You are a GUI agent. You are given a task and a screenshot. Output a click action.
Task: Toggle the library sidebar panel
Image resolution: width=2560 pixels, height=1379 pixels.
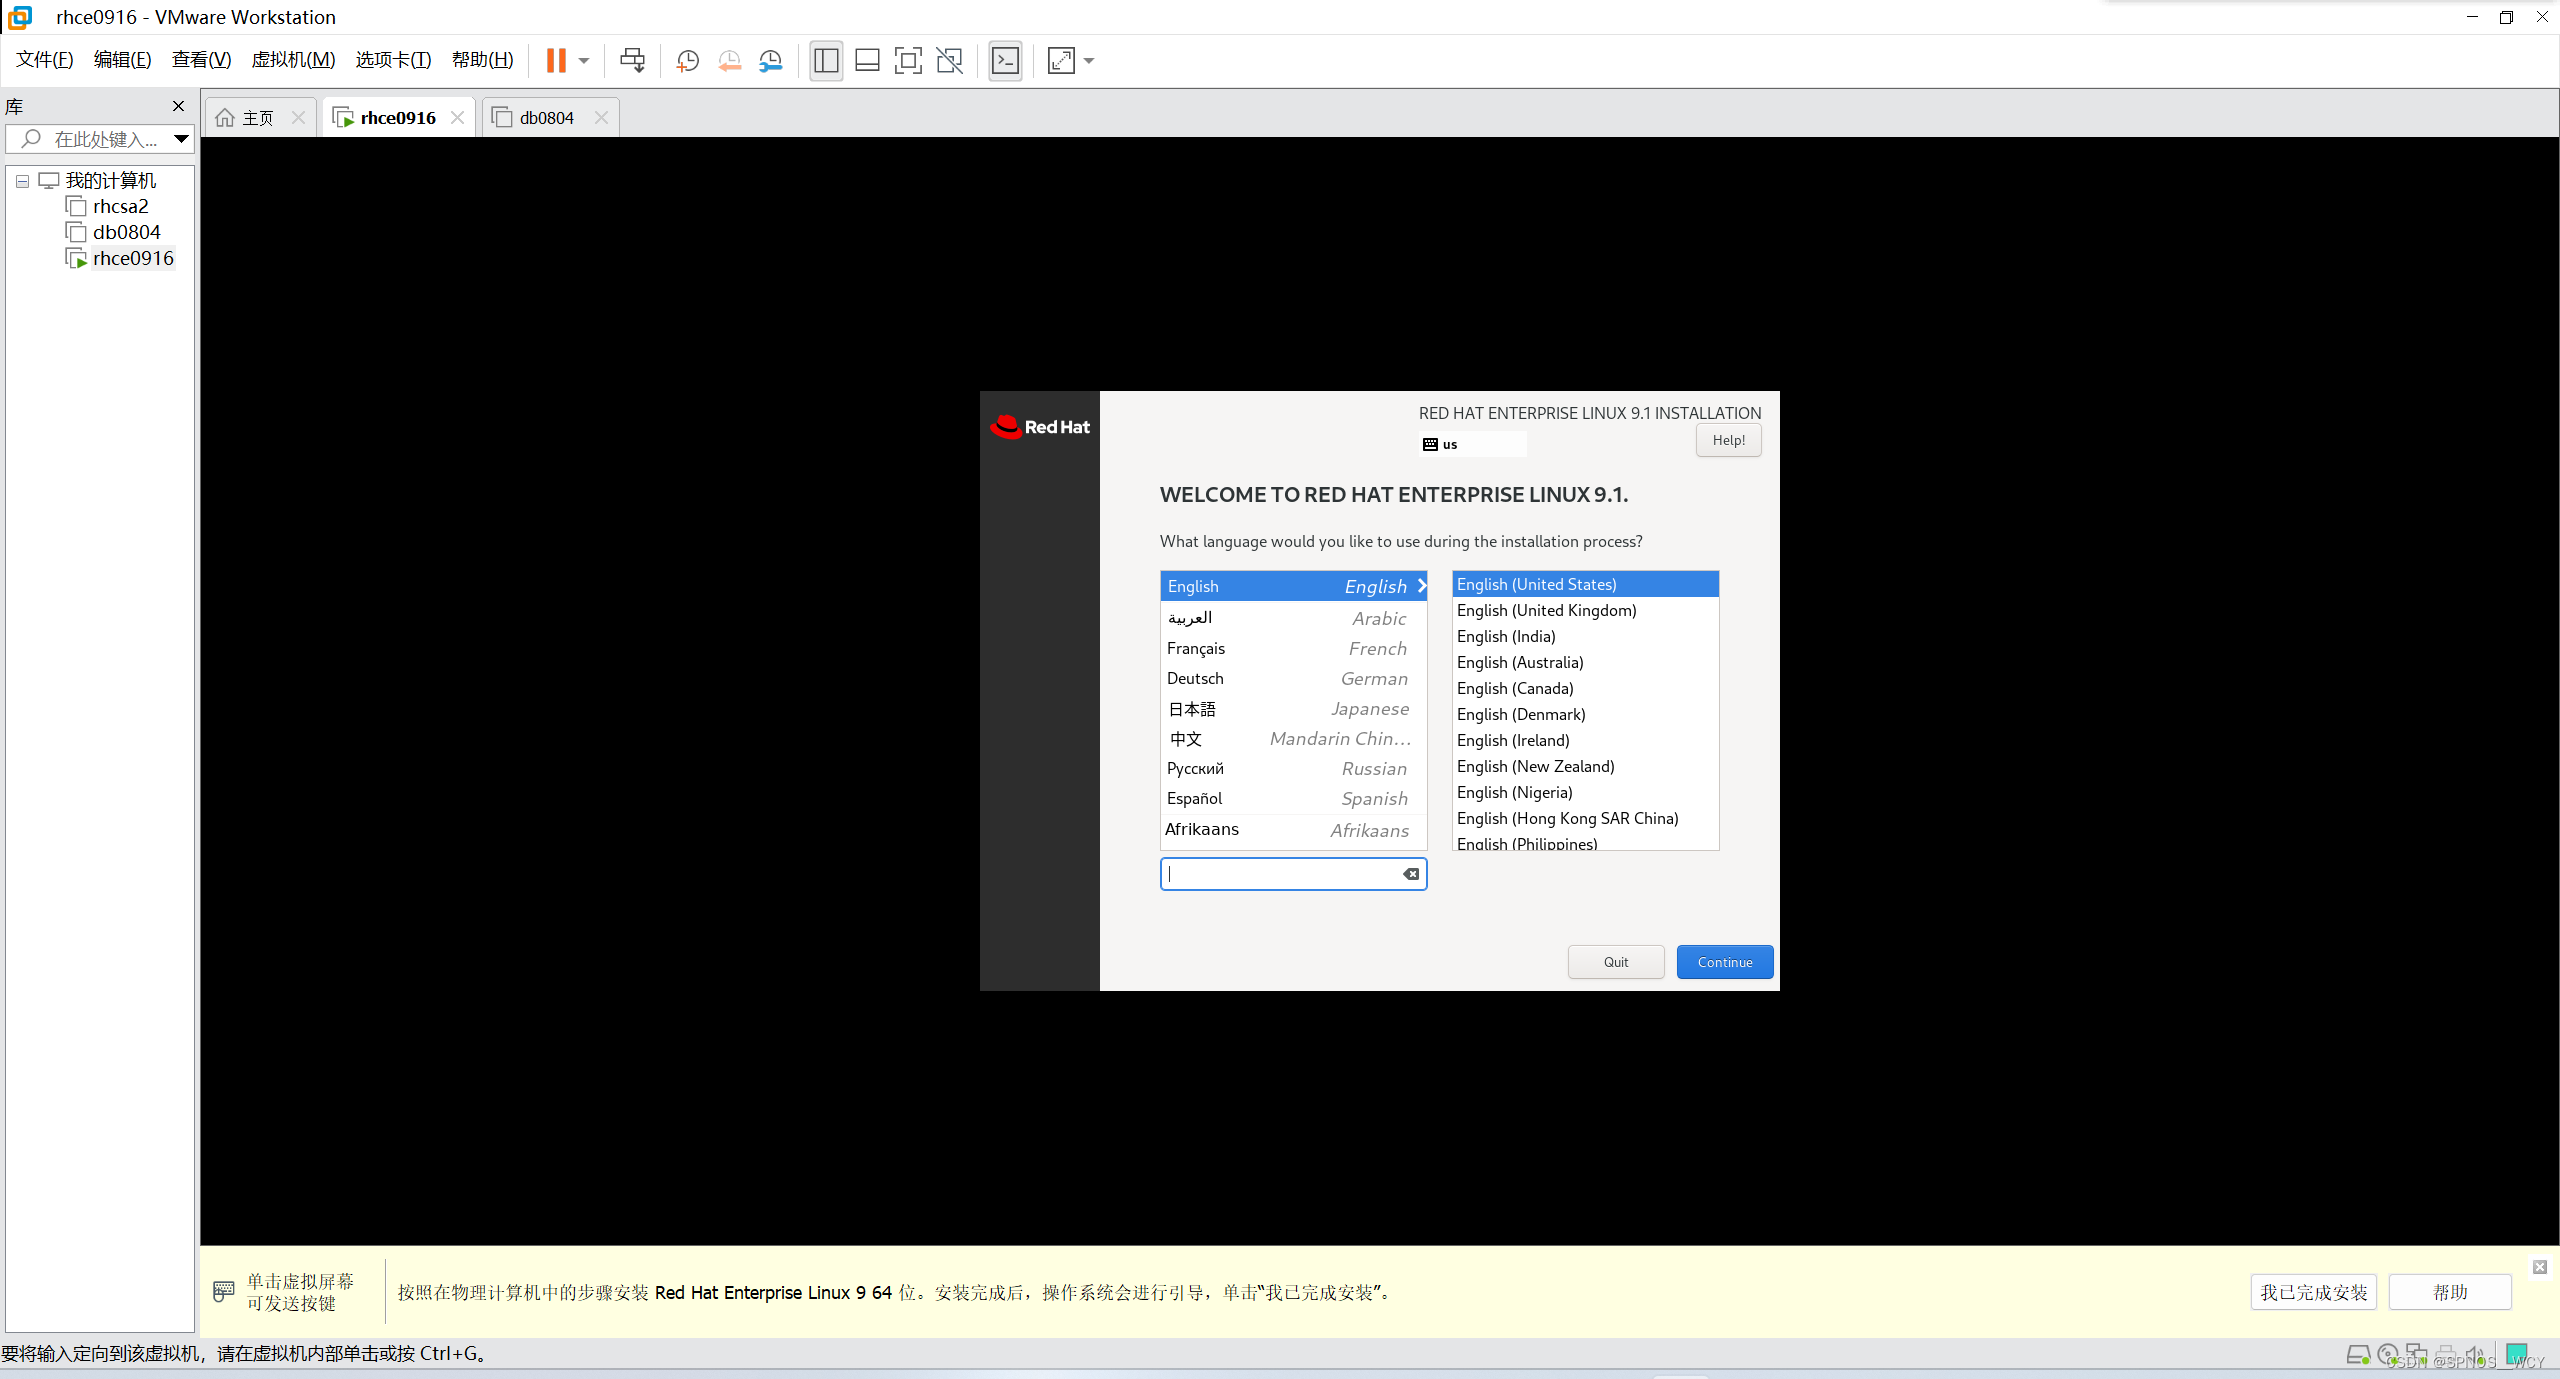point(825,60)
